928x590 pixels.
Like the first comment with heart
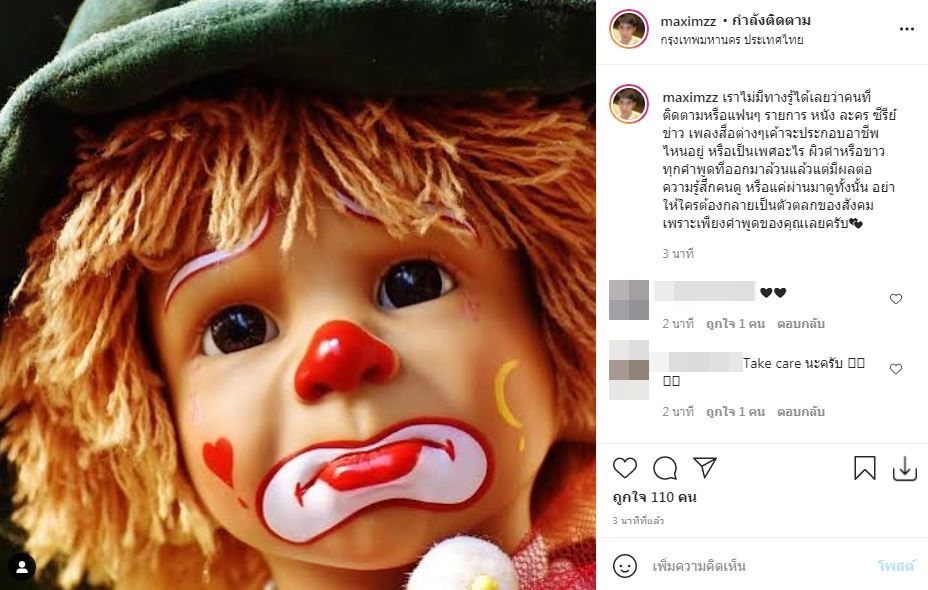click(x=896, y=299)
